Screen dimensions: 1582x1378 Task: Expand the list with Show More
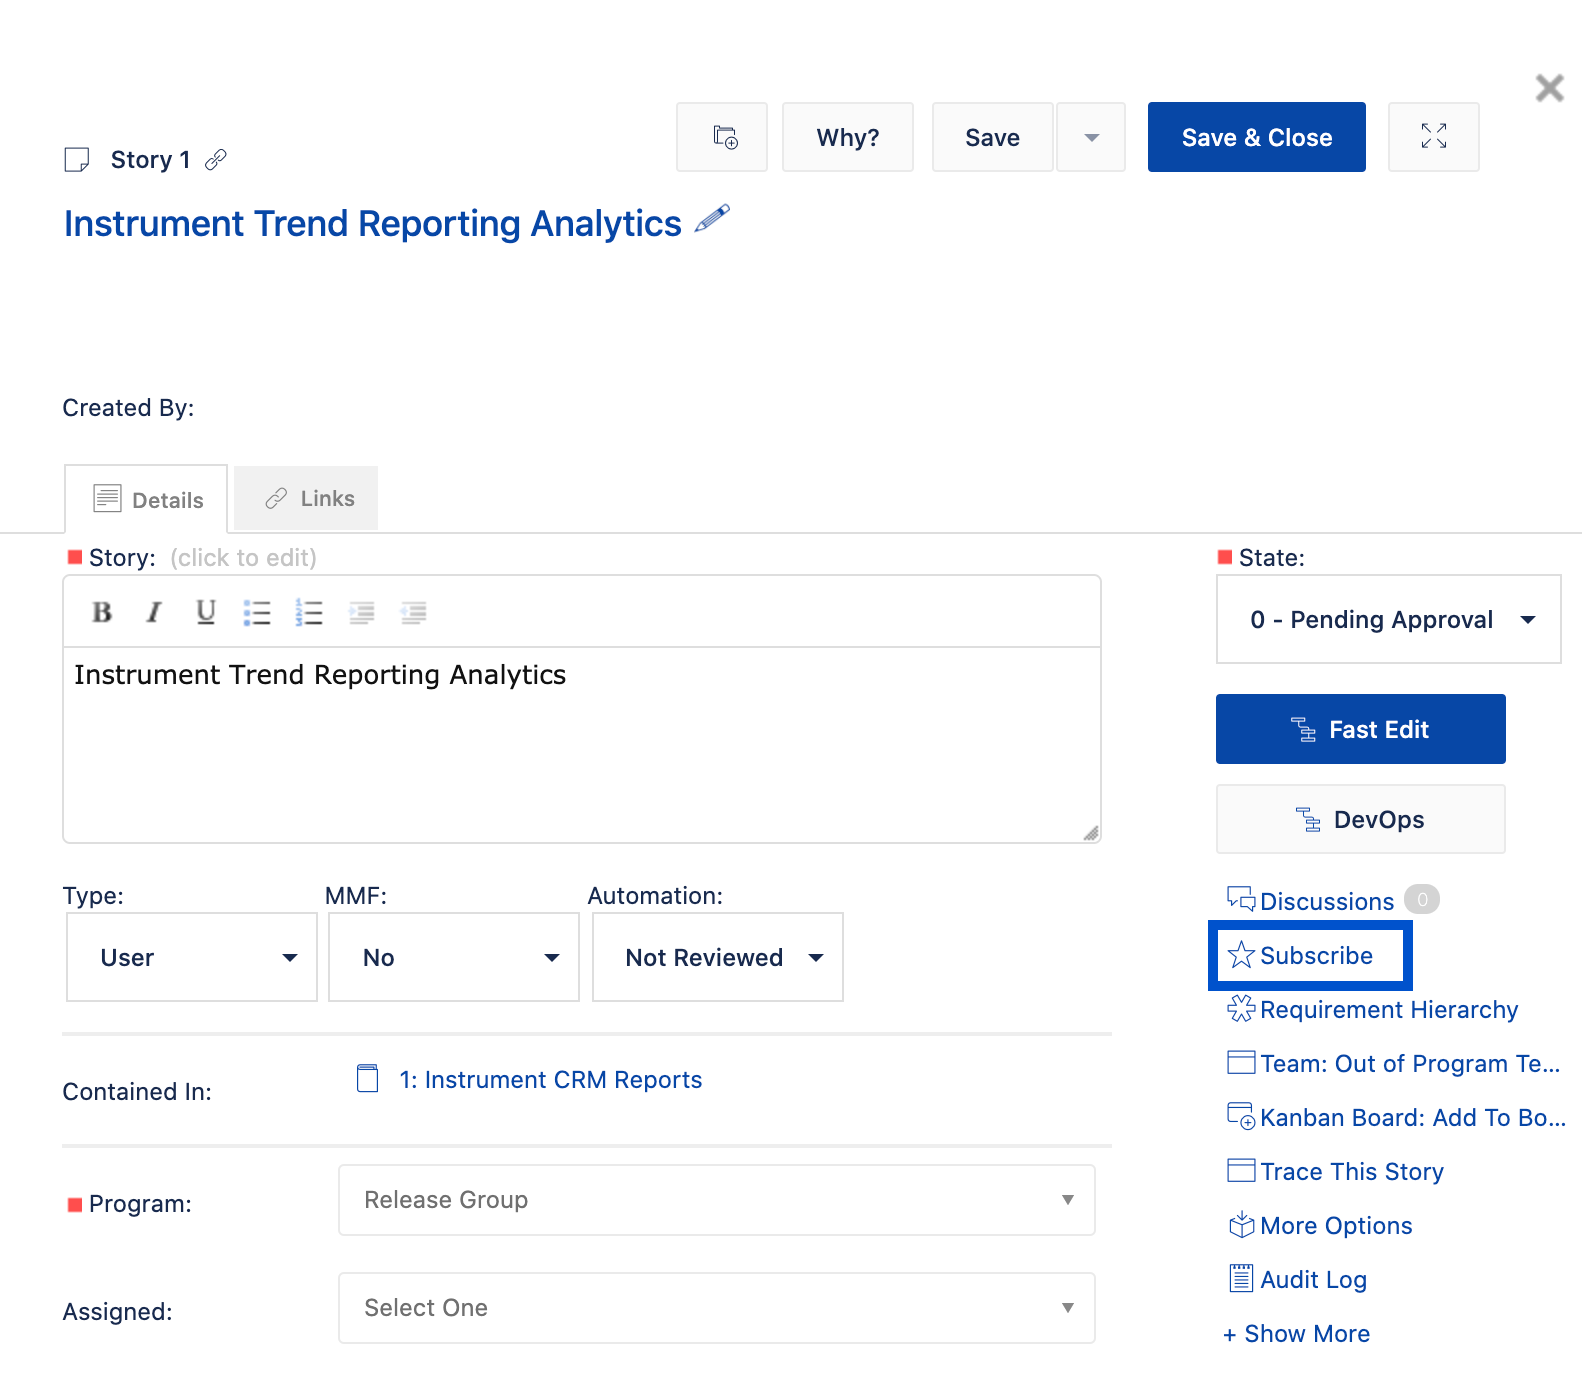click(1297, 1333)
